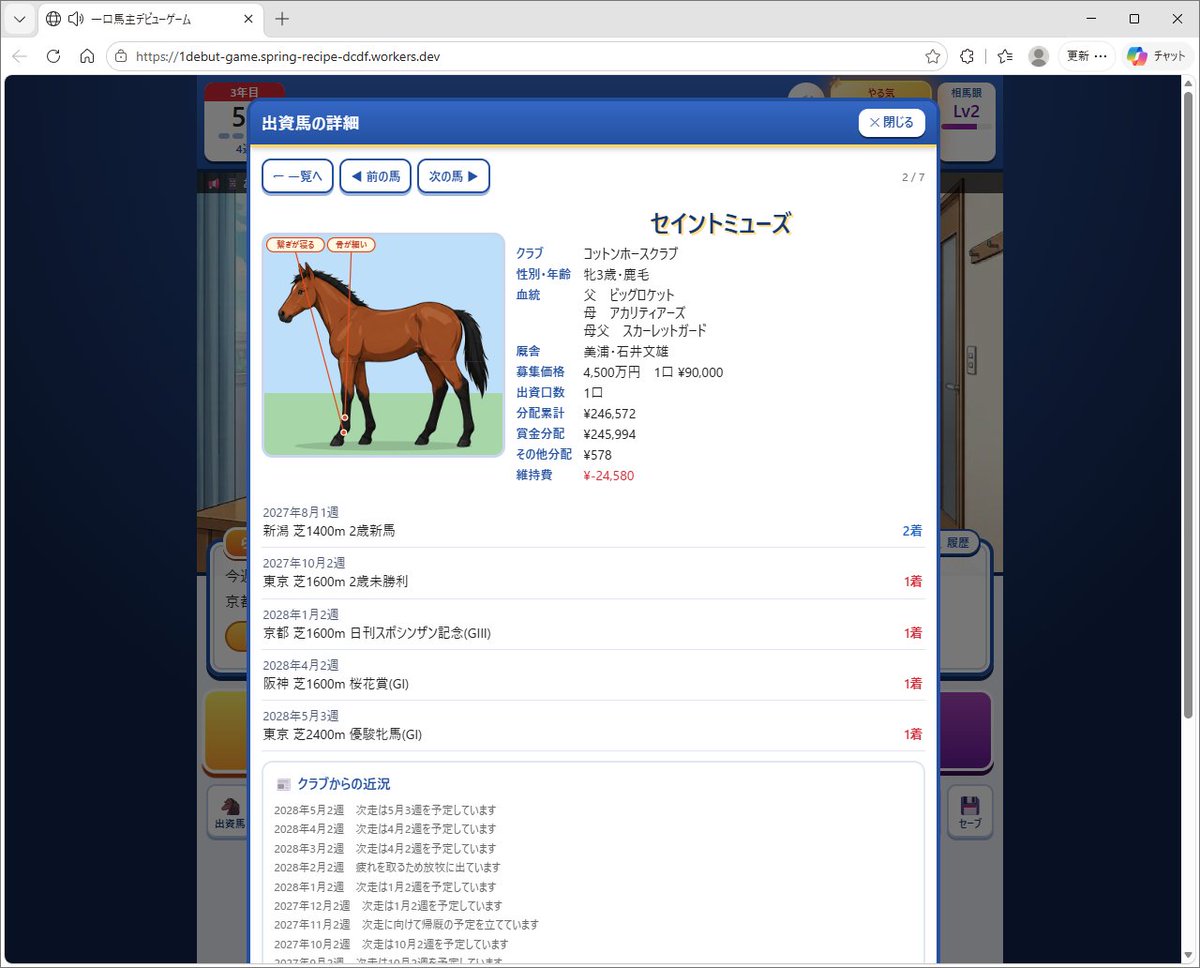
Task: Click the 2027年11月2週 帰厩 news entry
Action: tap(406, 925)
